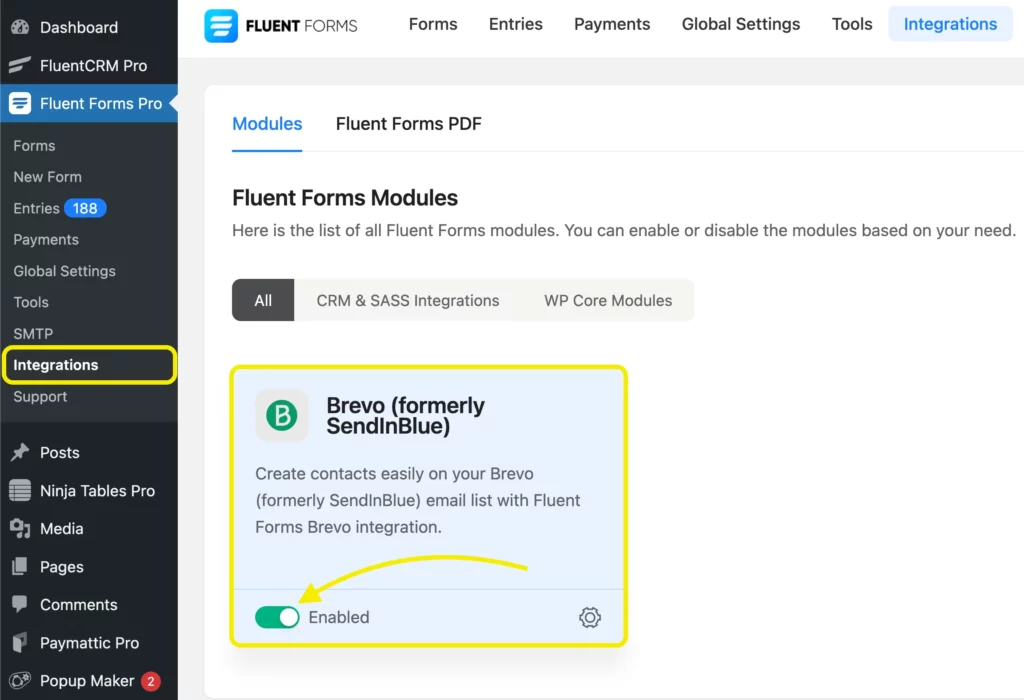Click the FluentCRM Pro sidebar icon
Image resolution: width=1024 pixels, height=700 pixels.
[20, 65]
